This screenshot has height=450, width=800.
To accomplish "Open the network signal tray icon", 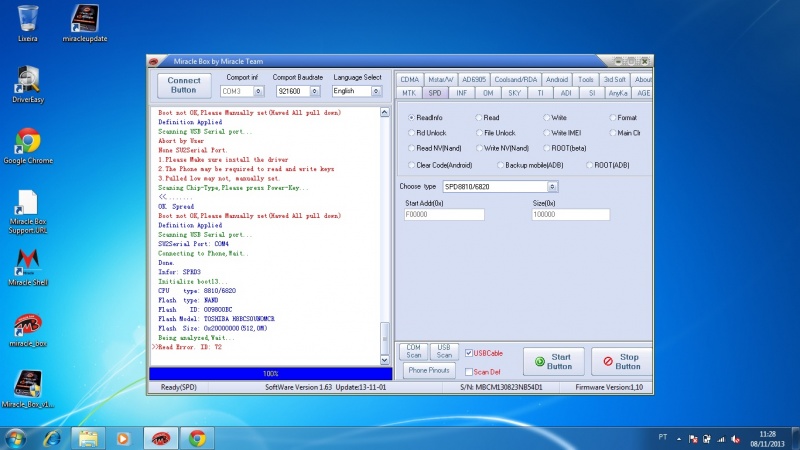I will coord(721,439).
